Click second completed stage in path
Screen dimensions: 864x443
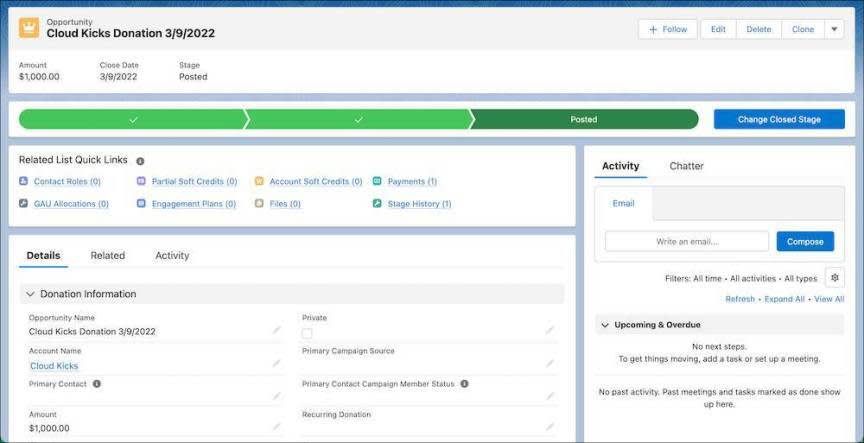point(358,119)
